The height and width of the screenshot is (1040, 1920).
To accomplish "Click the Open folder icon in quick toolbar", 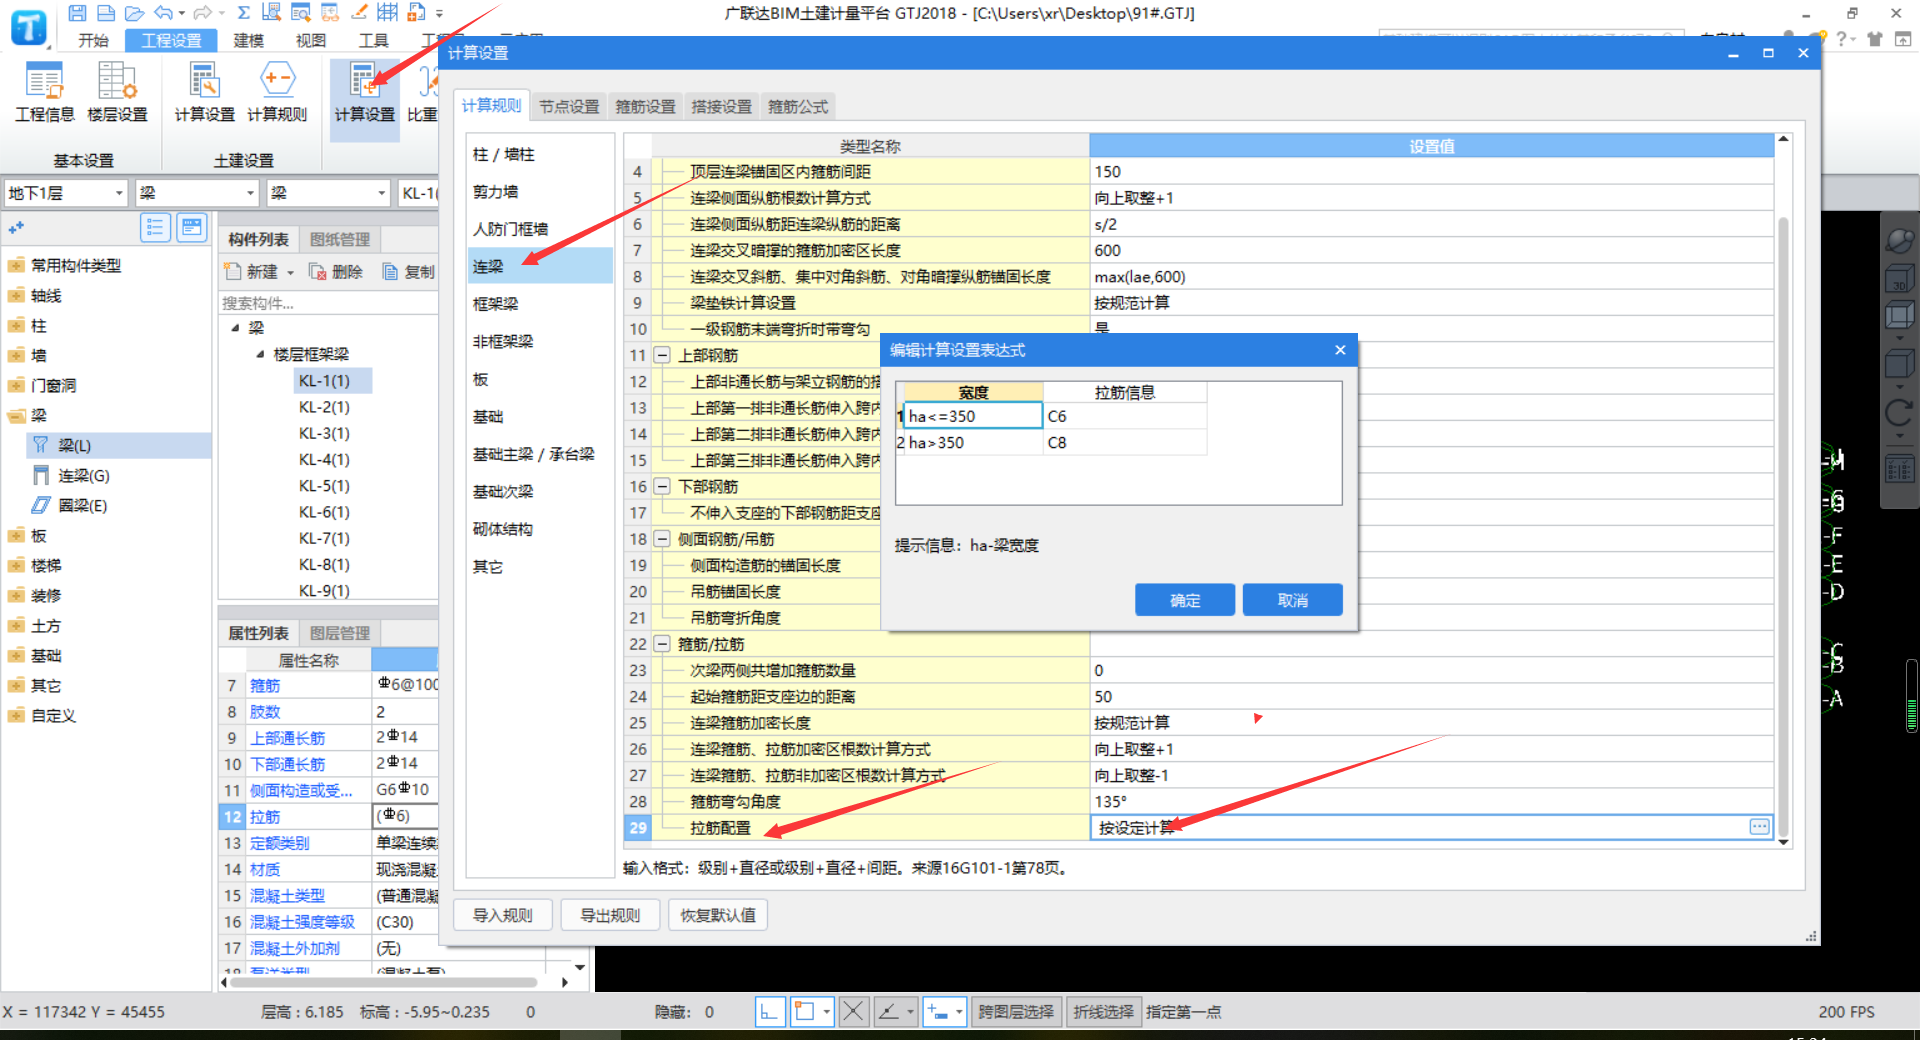I will click(134, 13).
